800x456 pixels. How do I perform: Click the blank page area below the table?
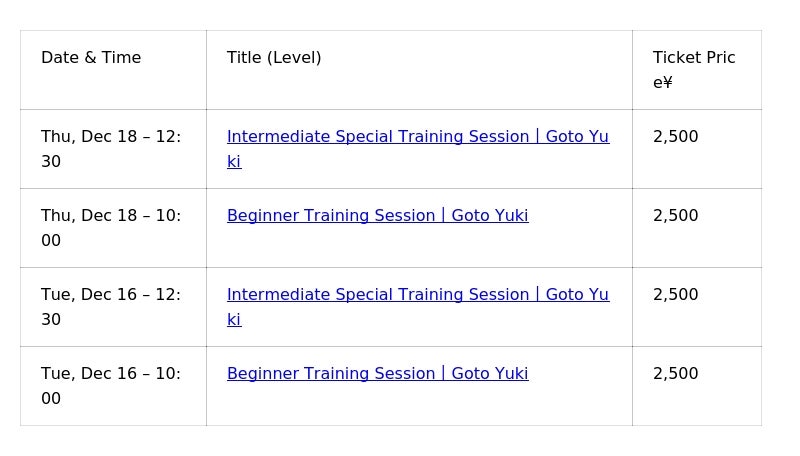click(x=400, y=442)
